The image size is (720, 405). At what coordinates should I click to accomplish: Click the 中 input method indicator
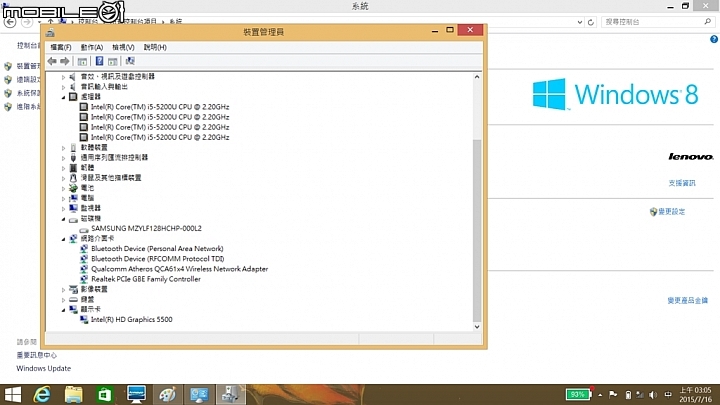coord(668,394)
